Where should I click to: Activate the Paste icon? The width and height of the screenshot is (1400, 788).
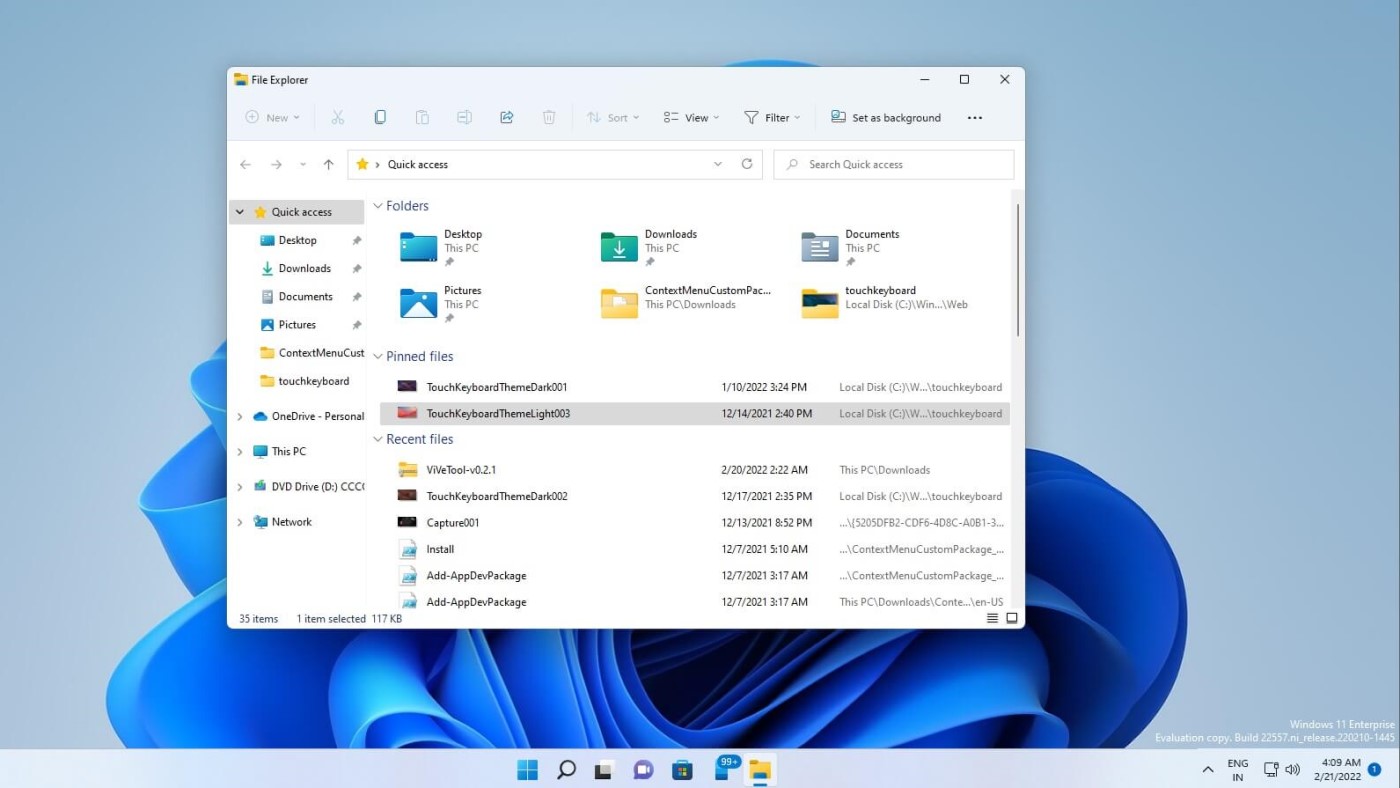(422, 117)
